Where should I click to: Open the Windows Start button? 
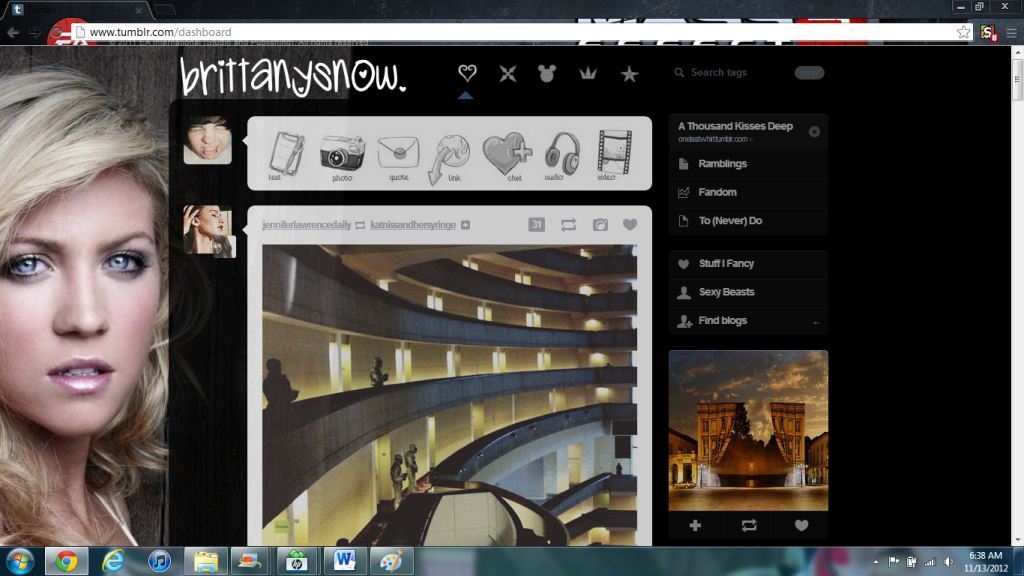click(20, 561)
